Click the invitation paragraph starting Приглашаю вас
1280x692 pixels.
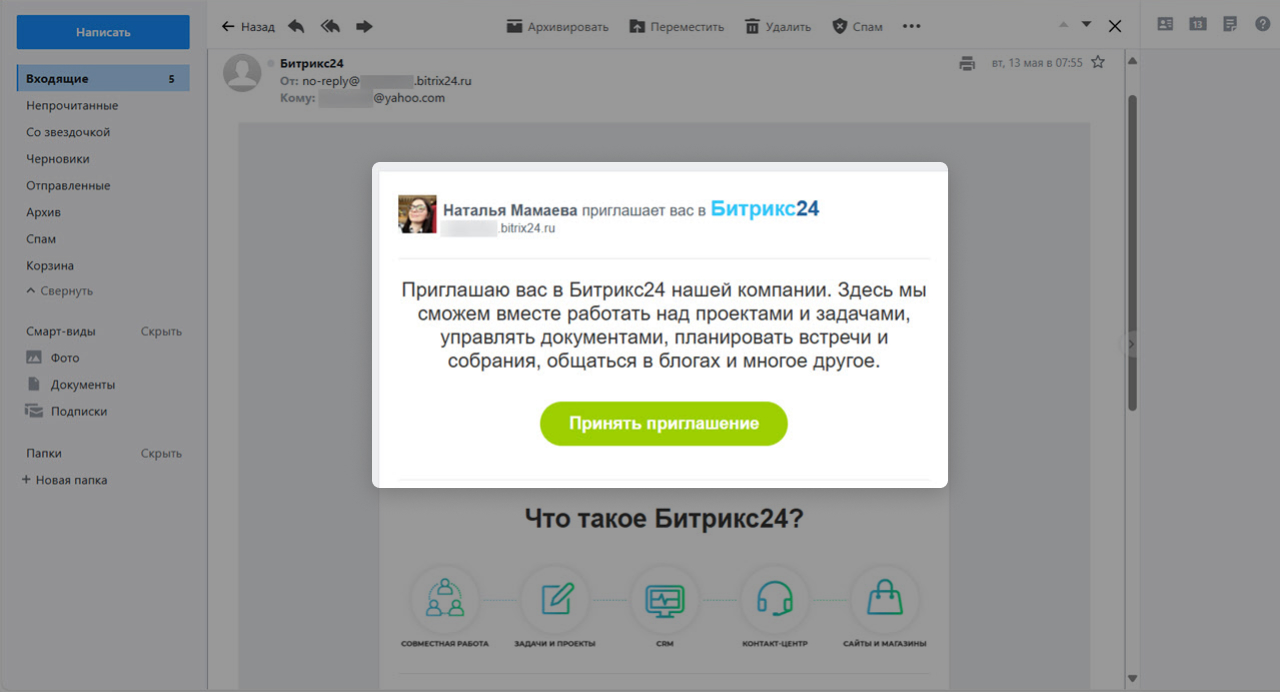click(x=664, y=326)
